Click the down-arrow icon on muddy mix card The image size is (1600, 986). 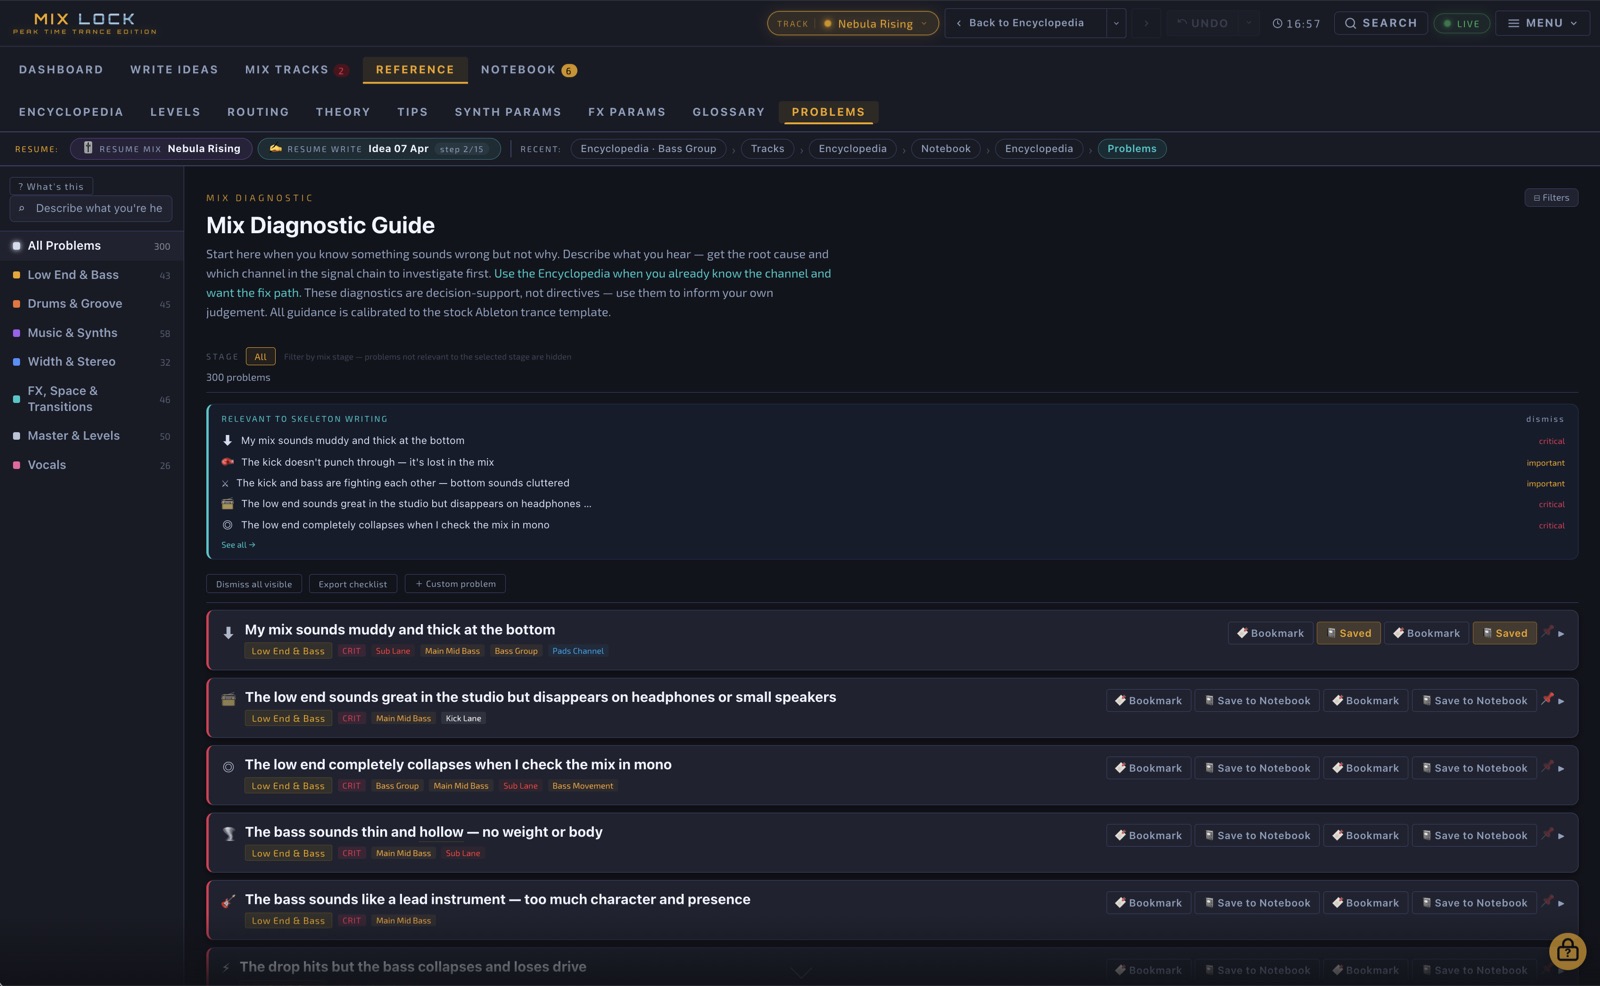[228, 632]
